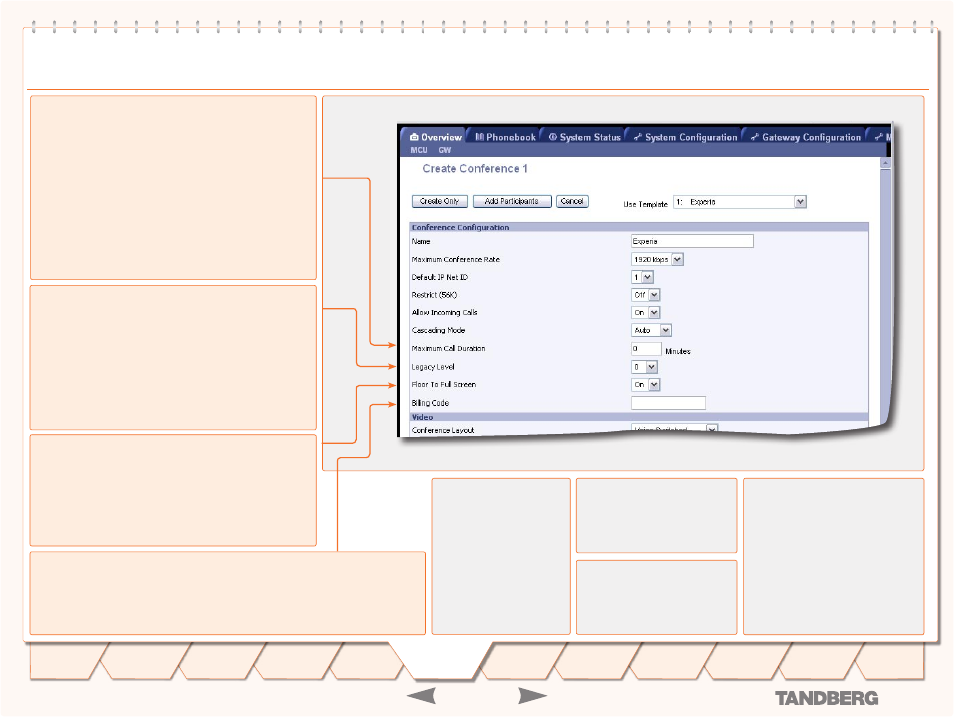The image size is (954, 717).
Task: Open the System Status tab
Action: coord(584,137)
